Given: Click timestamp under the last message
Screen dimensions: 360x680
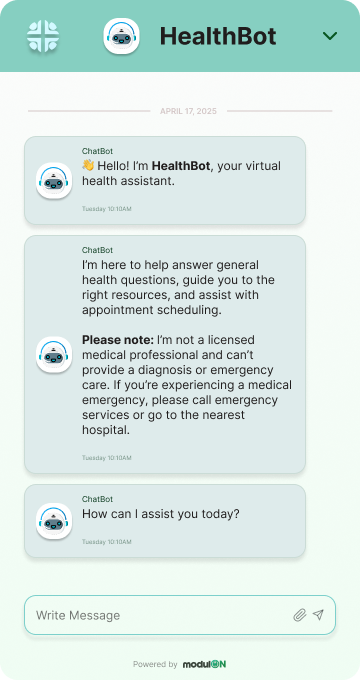Looking at the screenshot, I should 107,542.
